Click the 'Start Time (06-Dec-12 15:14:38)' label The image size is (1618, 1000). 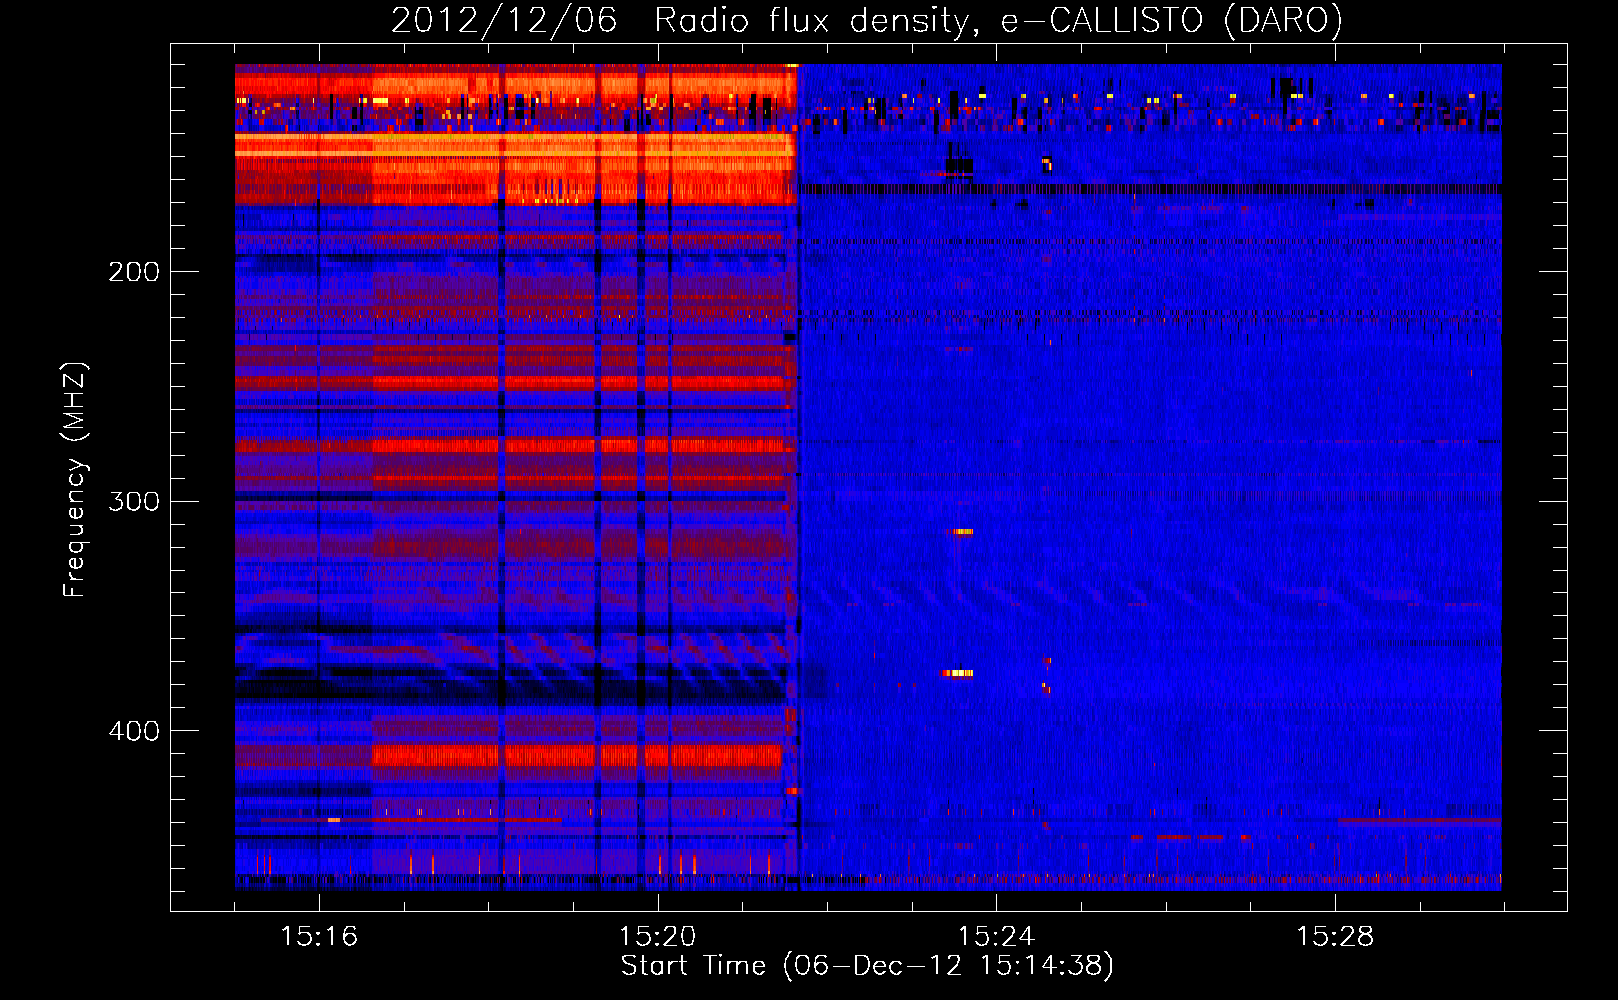tap(867, 966)
